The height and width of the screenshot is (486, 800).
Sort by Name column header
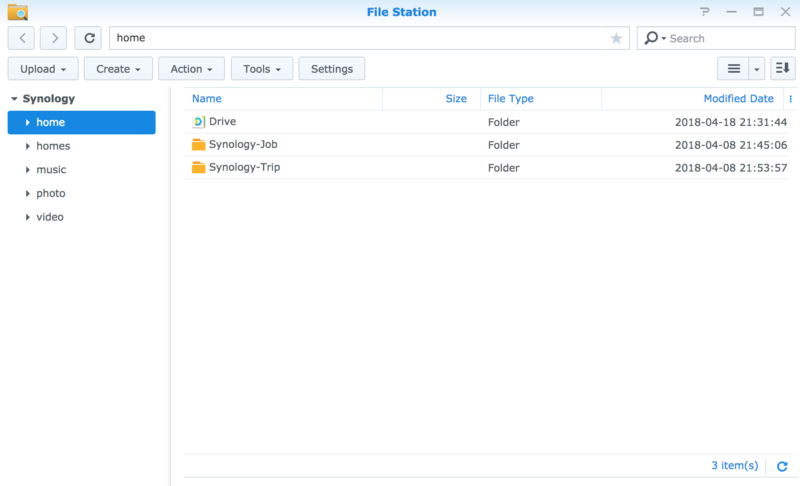click(207, 98)
